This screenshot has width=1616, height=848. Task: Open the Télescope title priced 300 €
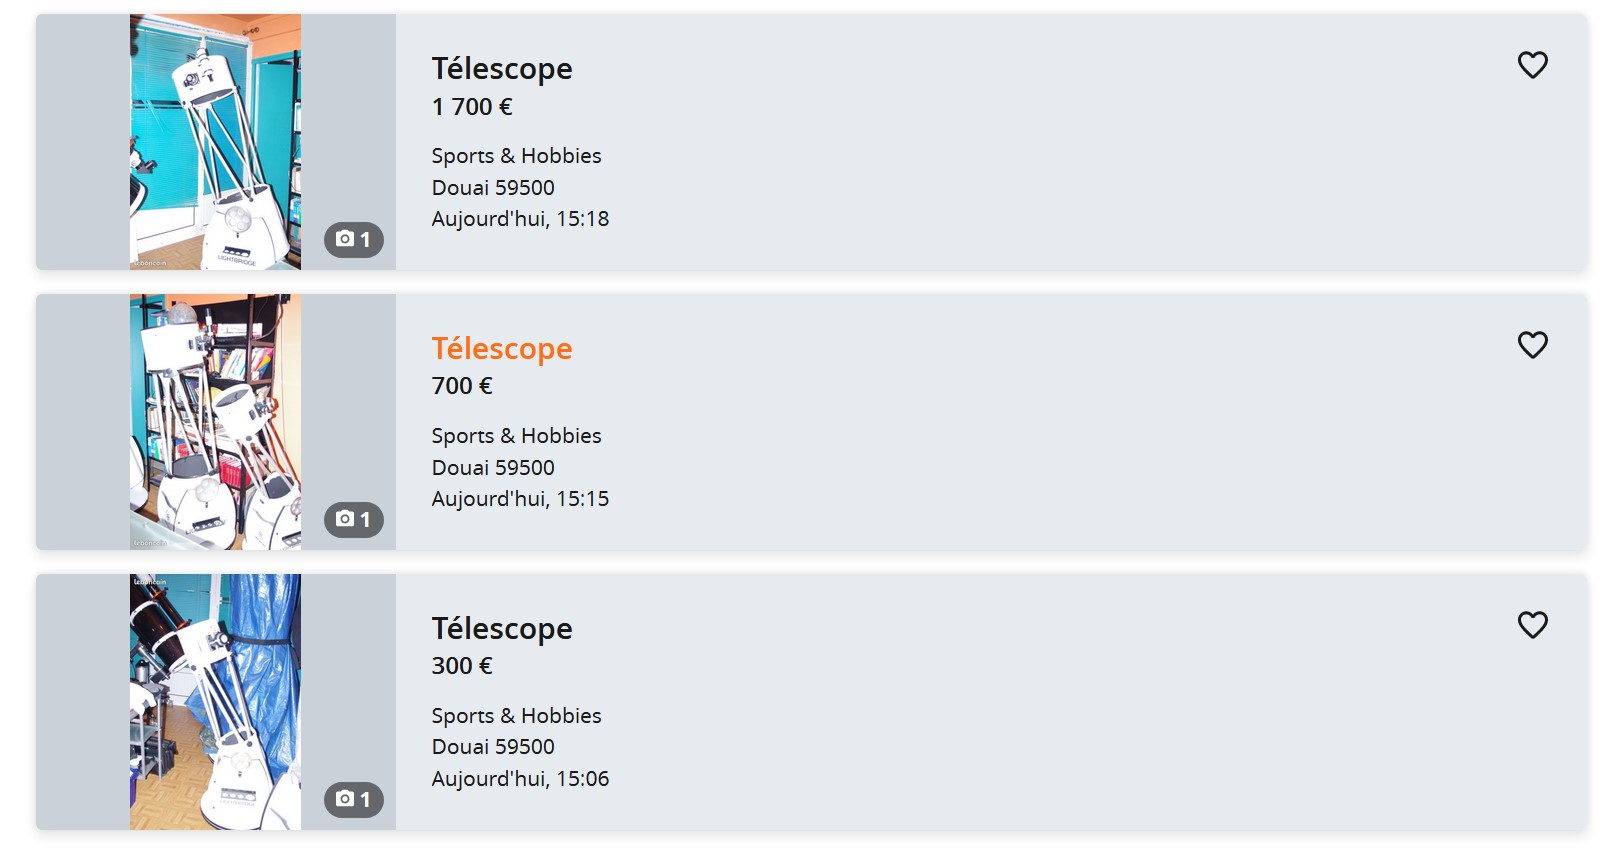point(502,629)
